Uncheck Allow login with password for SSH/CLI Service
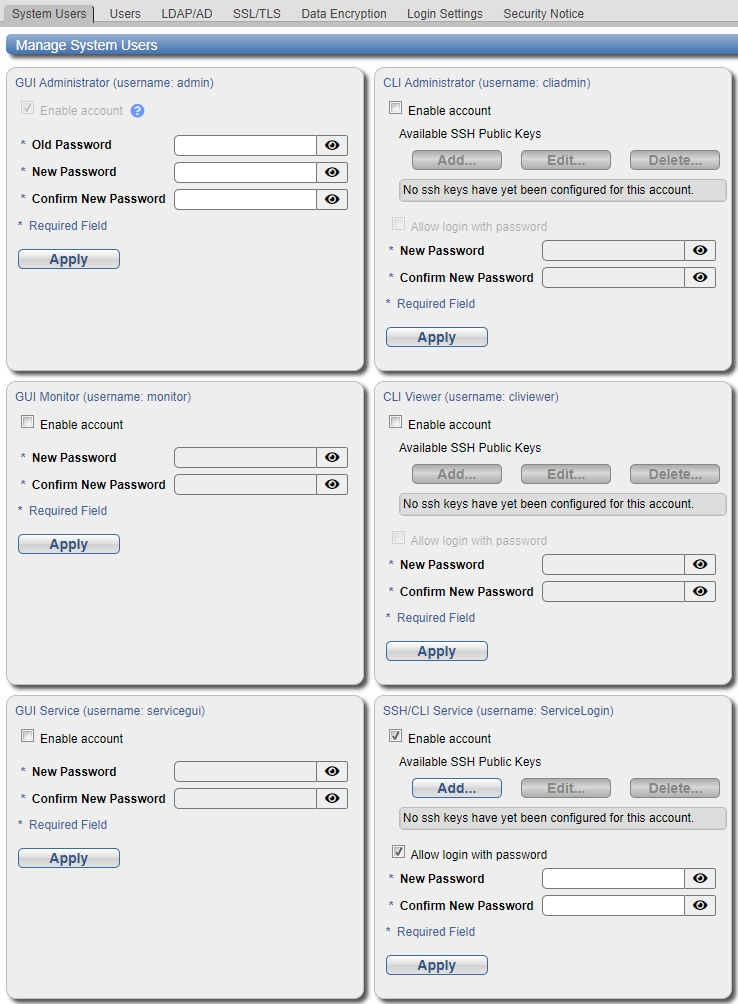738x1004 pixels. pyautogui.click(x=399, y=853)
